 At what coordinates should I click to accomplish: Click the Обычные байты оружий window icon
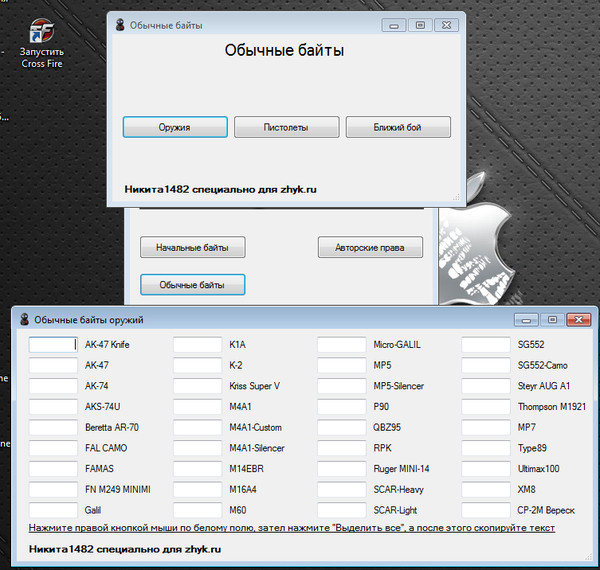coord(22,319)
